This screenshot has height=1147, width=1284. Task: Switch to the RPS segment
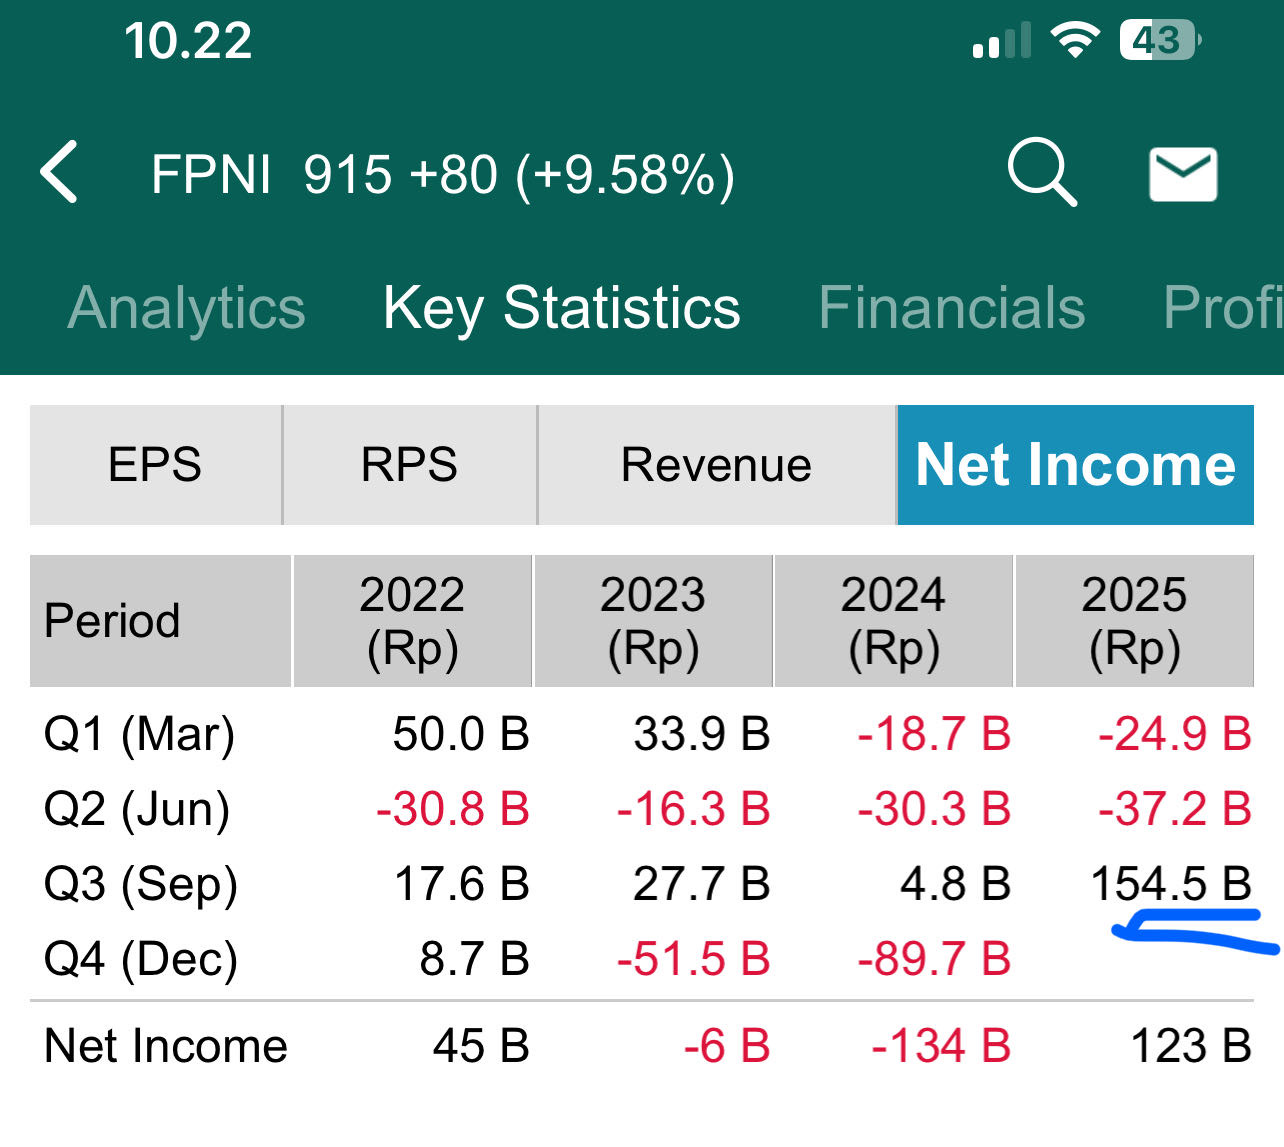tap(409, 465)
